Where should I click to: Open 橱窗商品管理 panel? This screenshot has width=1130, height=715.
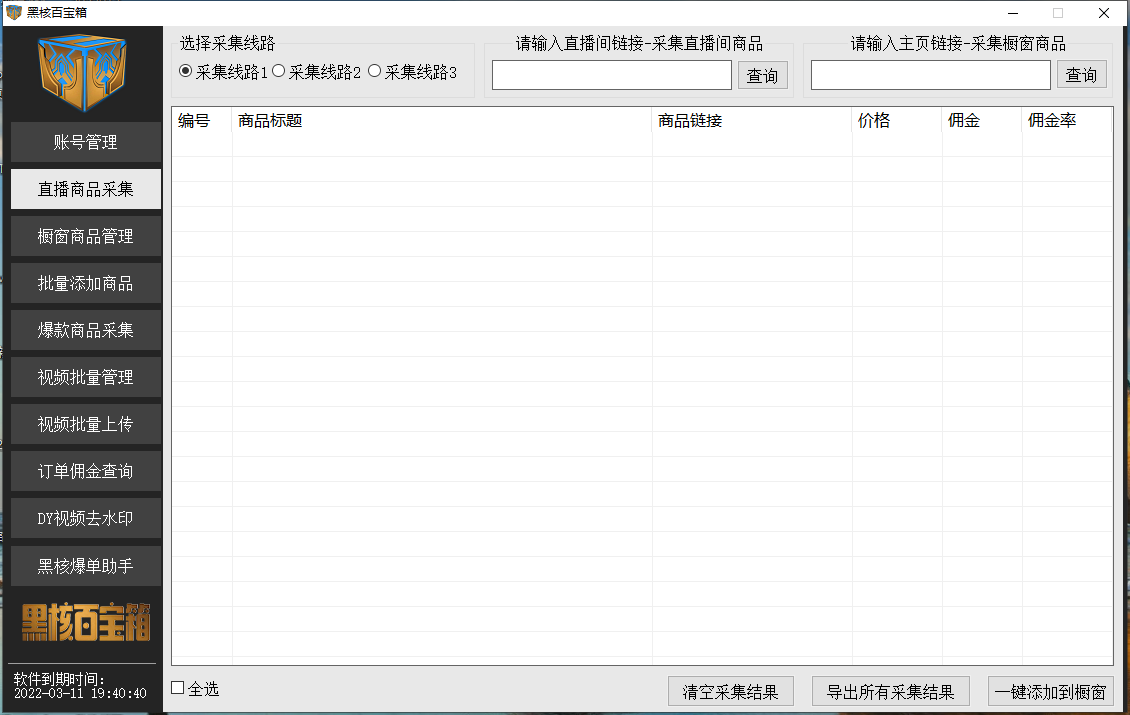tap(86, 236)
